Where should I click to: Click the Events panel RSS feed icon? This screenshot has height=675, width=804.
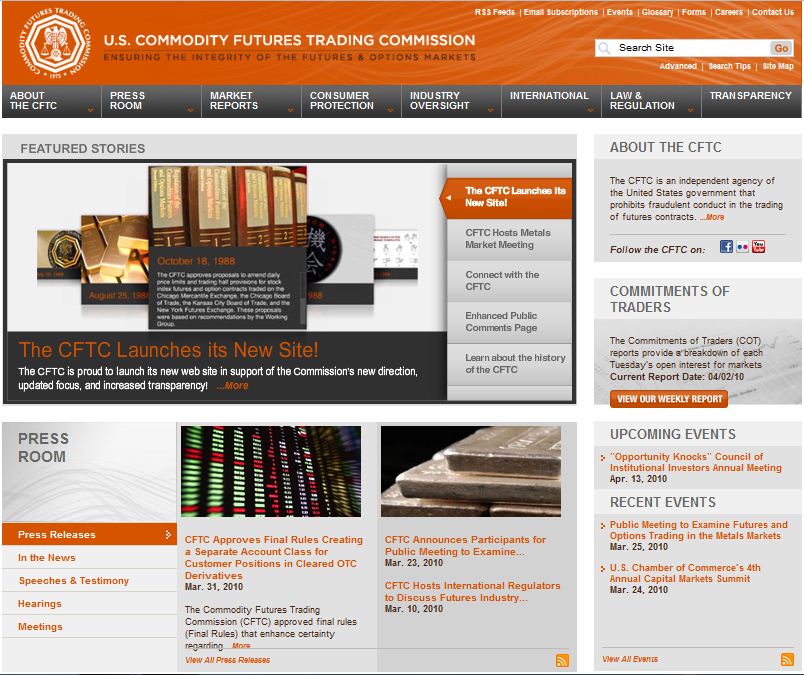point(787,659)
